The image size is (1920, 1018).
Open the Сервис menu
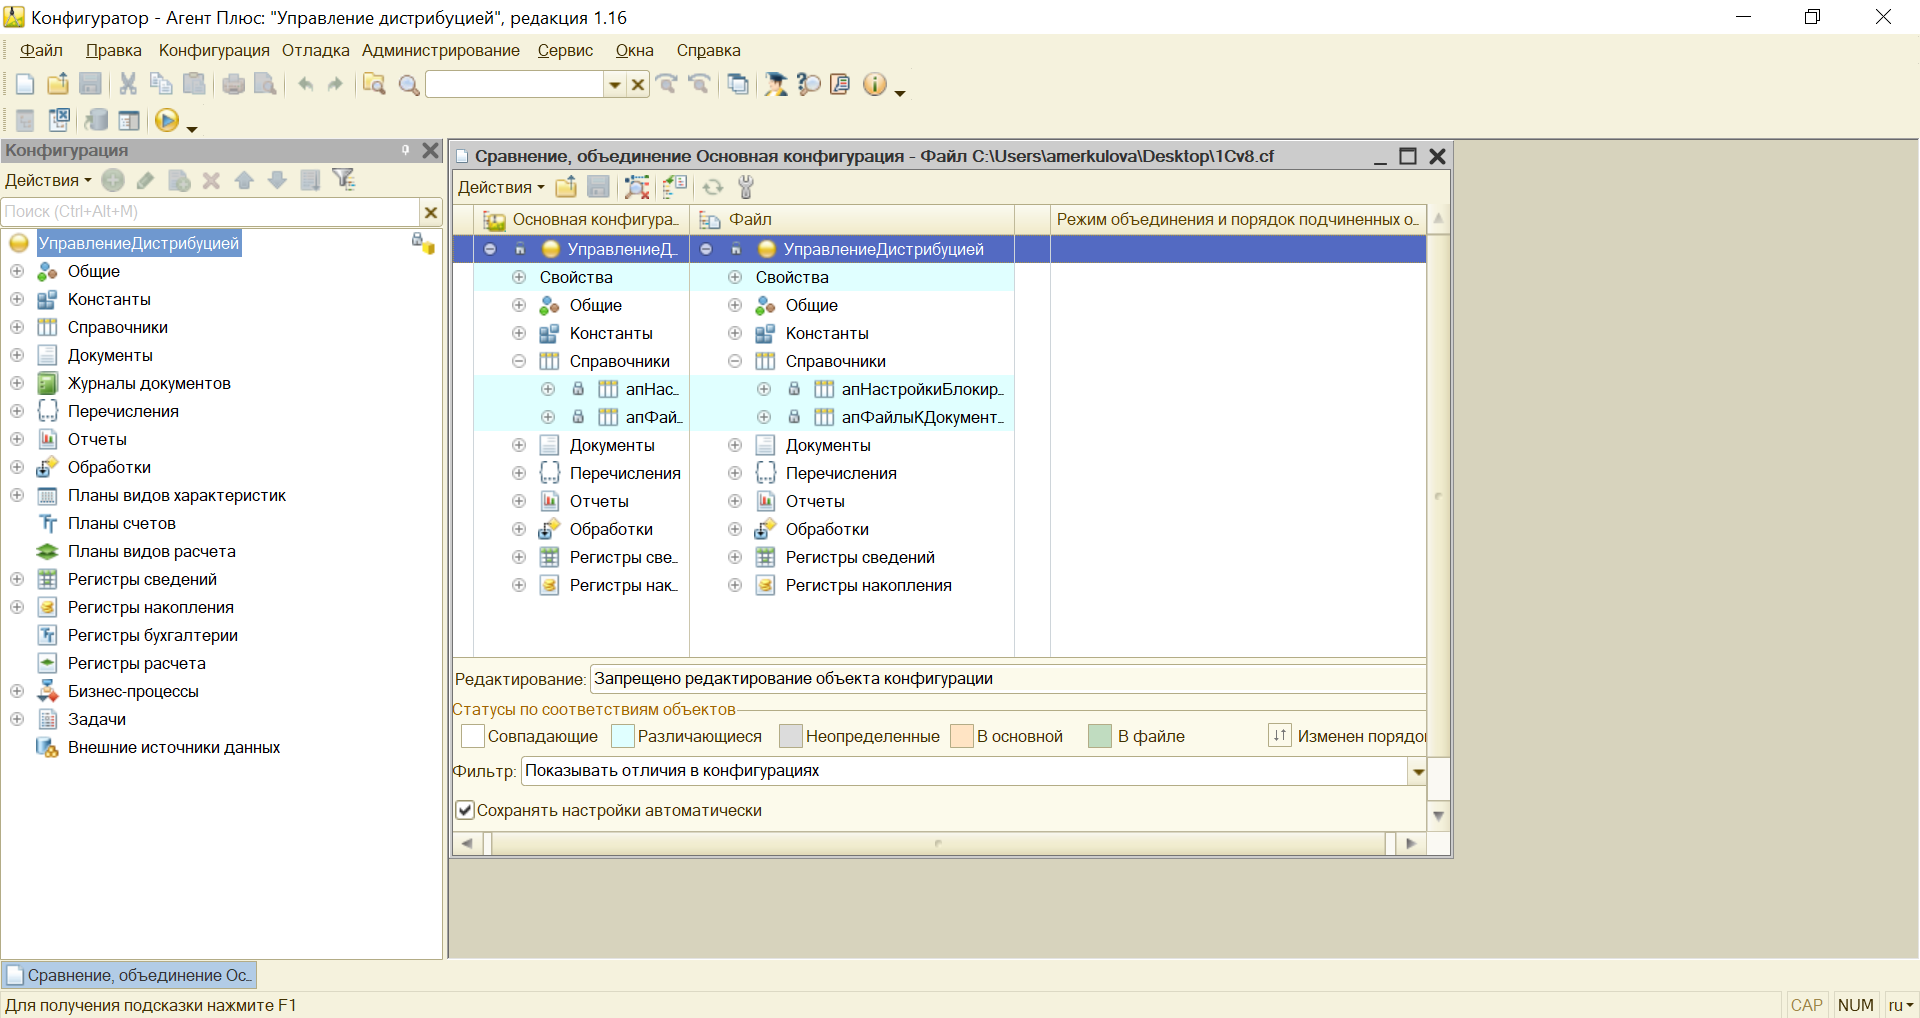pyautogui.click(x=565, y=50)
